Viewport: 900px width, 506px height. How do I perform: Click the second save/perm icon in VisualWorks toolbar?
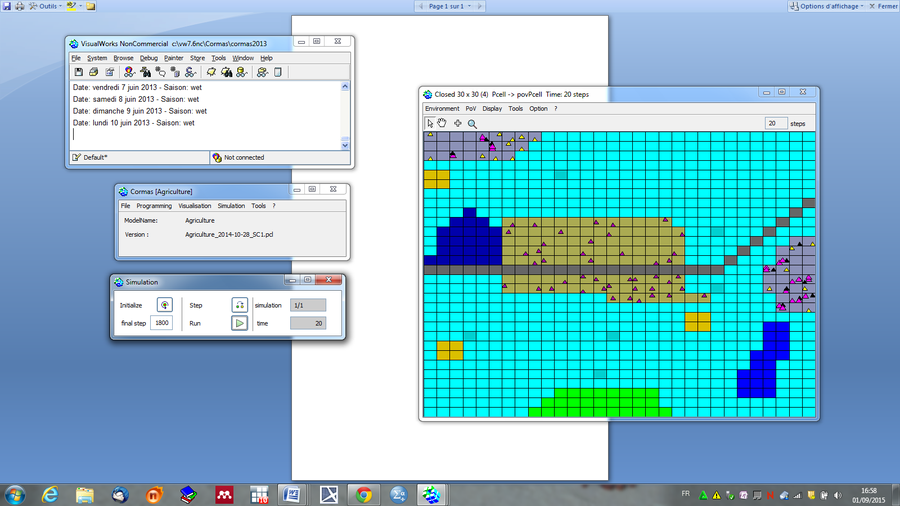94,72
